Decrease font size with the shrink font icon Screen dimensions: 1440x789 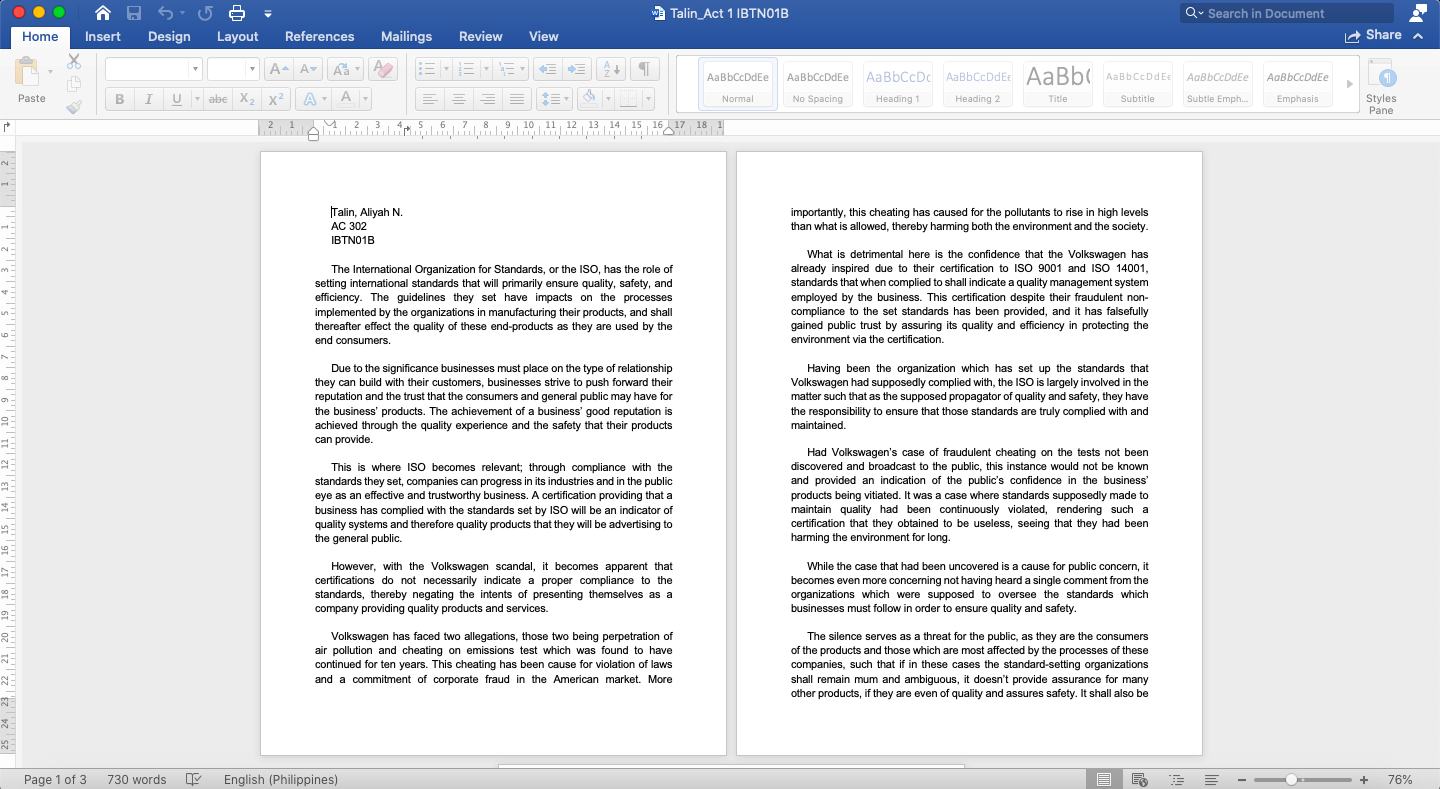308,69
